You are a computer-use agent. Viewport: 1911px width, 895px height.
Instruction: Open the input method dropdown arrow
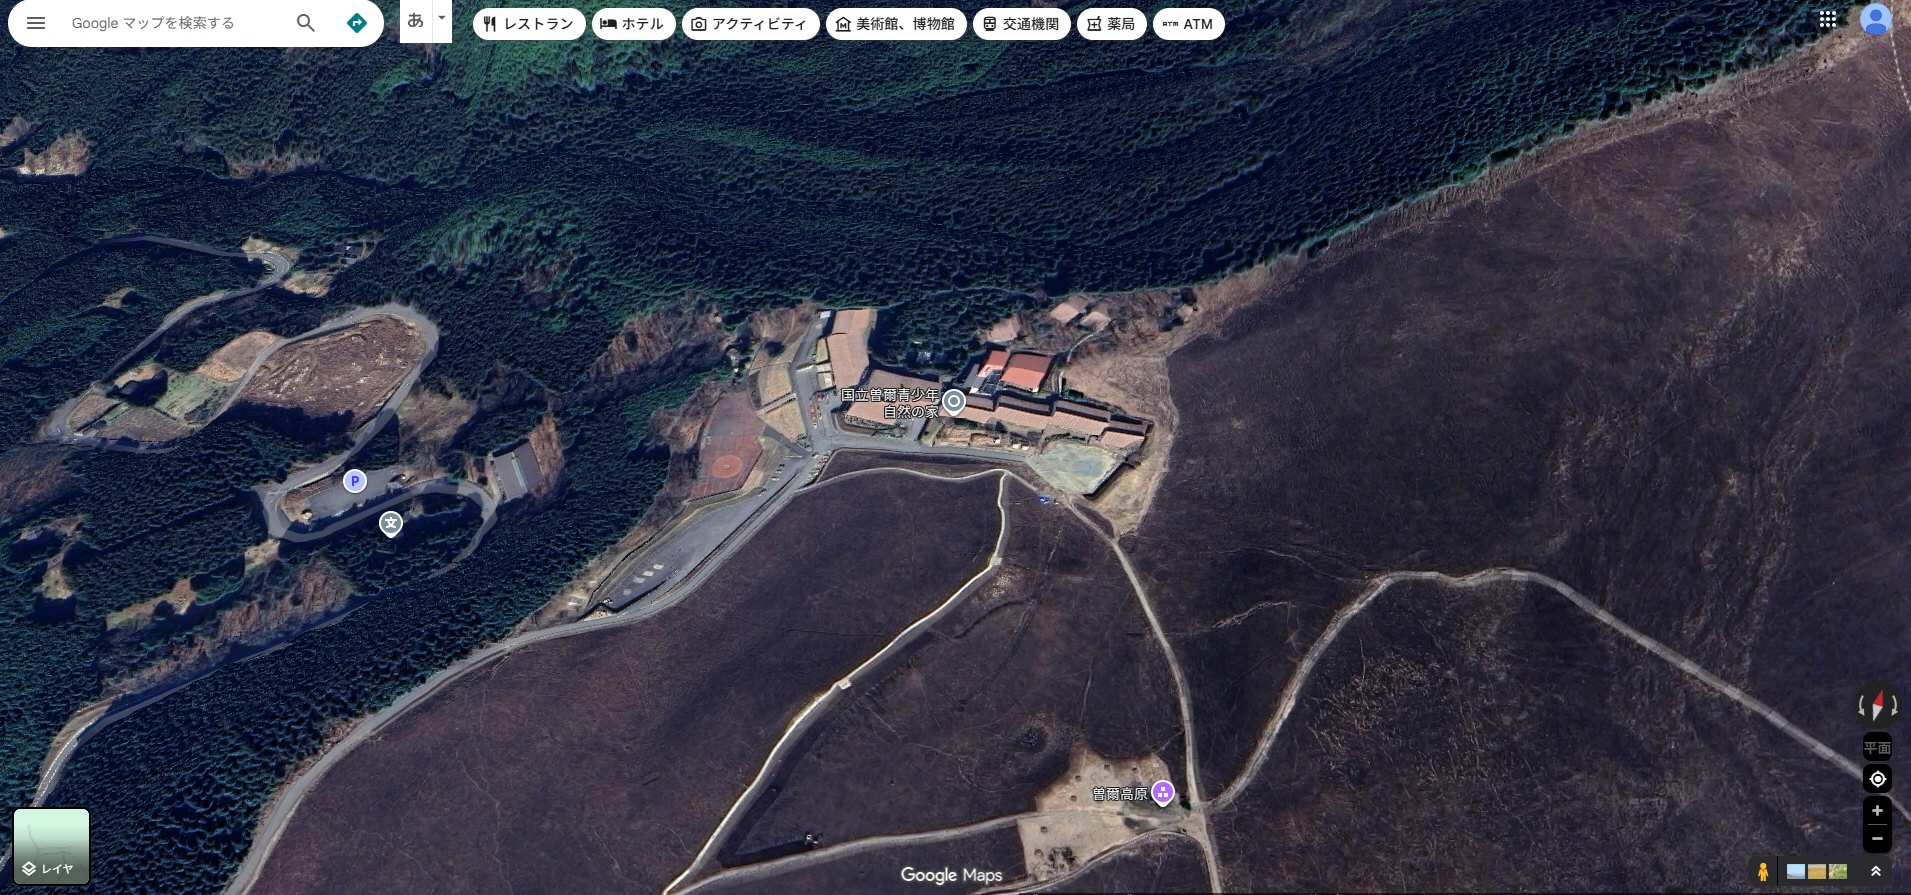[x=441, y=19]
